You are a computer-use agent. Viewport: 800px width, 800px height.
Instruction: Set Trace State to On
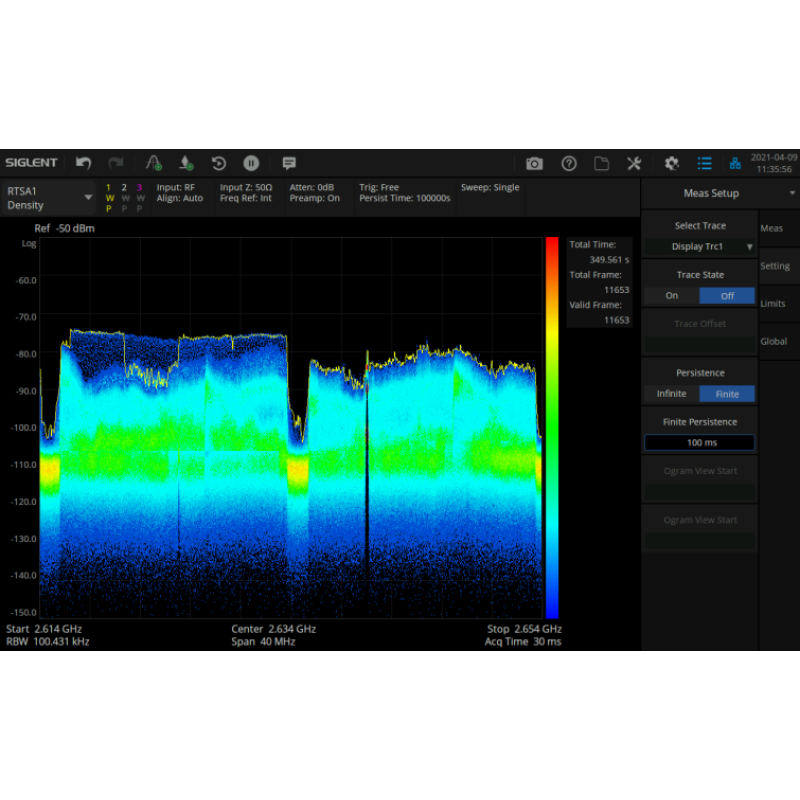671,296
